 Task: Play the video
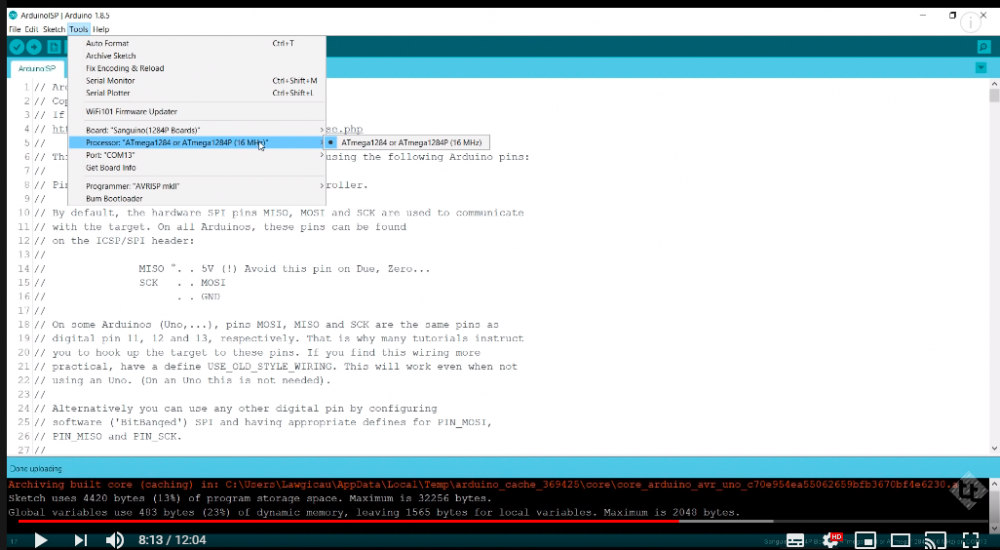click(41, 540)
